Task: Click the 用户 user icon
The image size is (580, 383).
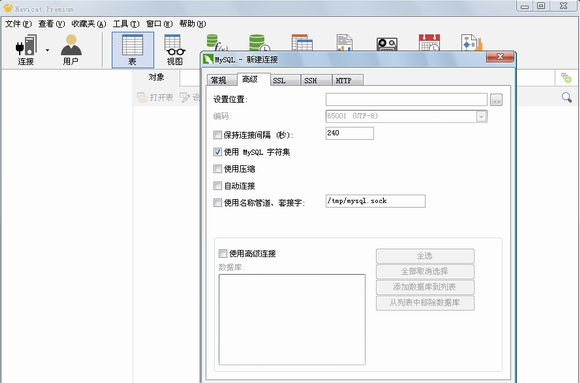Action: click(71, 45)
